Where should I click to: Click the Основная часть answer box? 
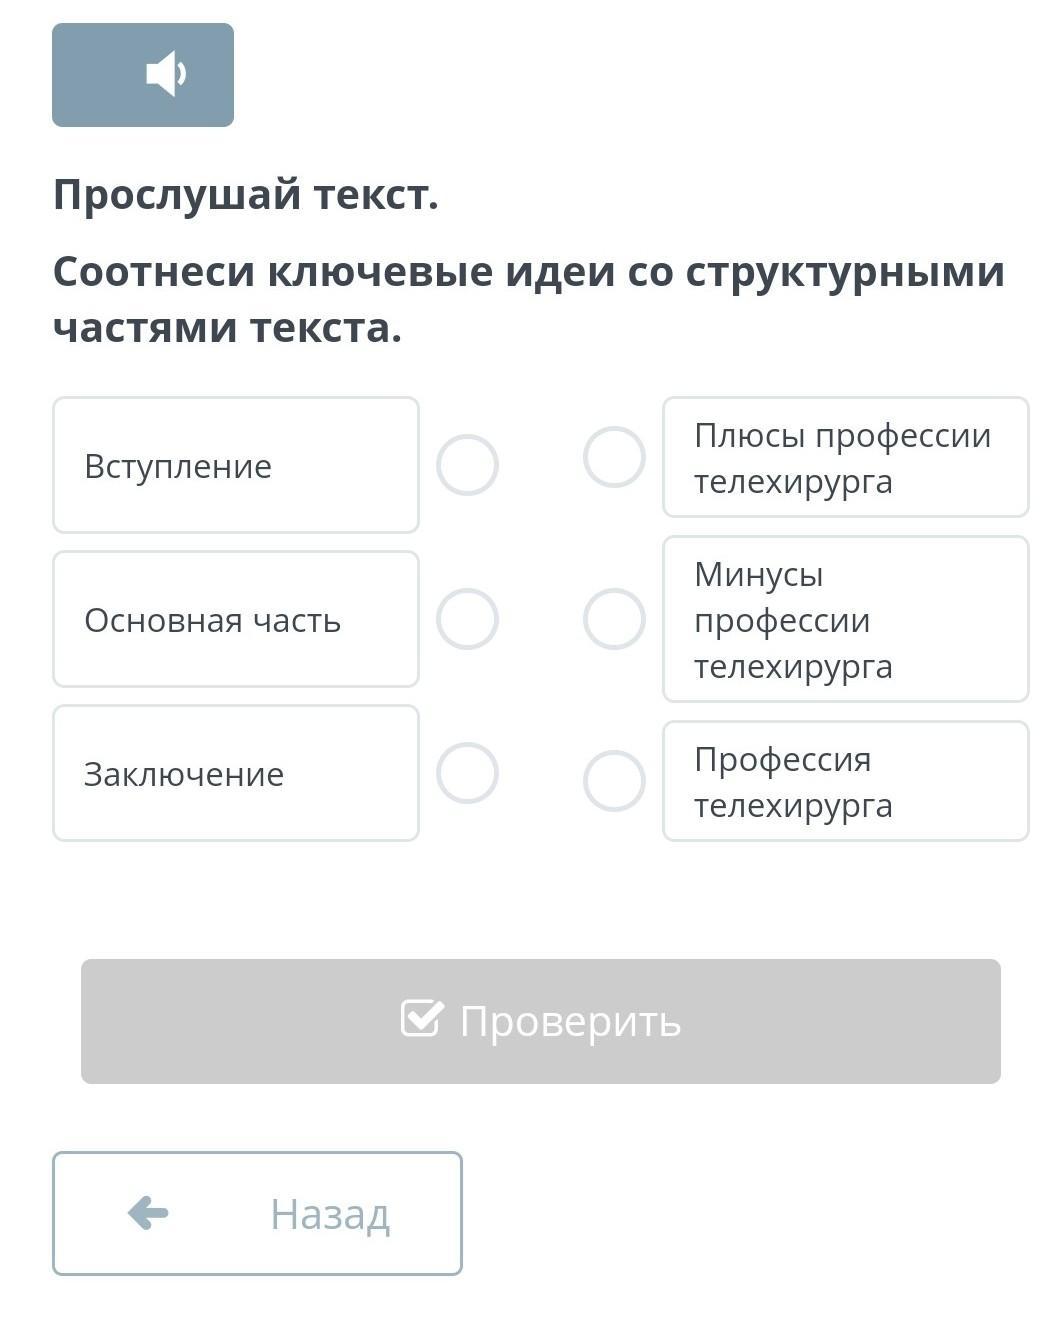point(235,619)
